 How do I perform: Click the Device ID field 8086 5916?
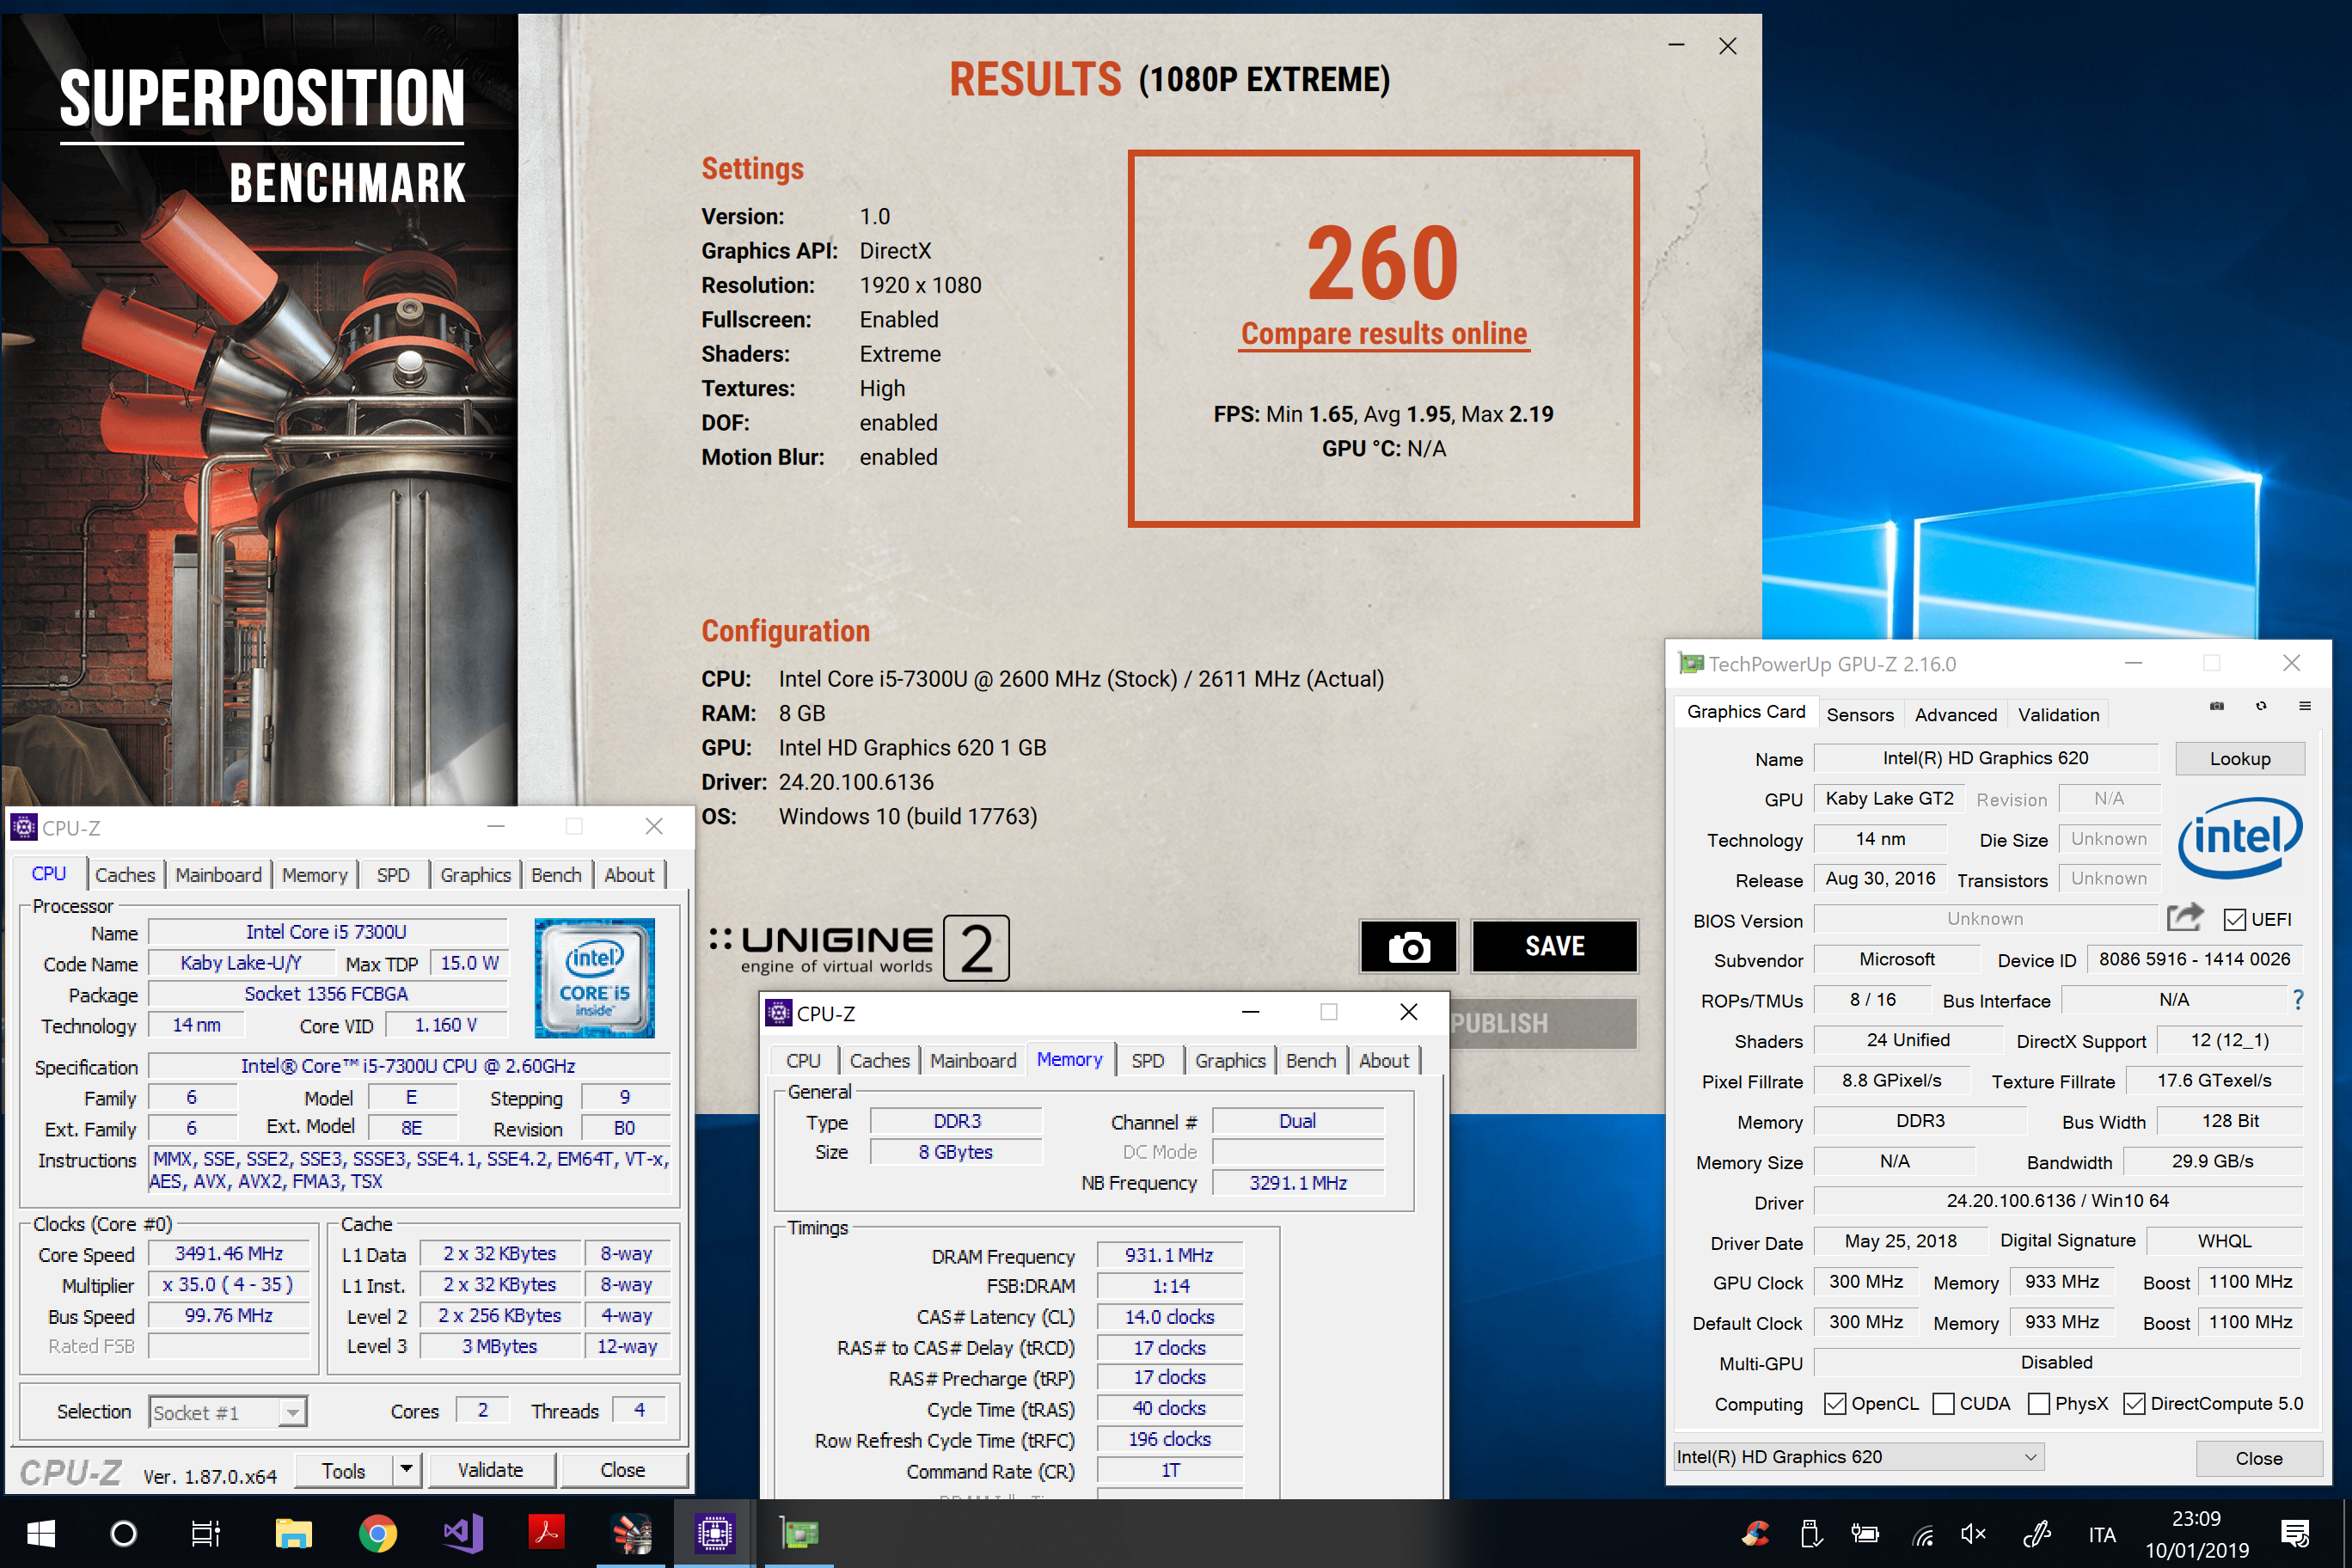[x=2194, y=959]
